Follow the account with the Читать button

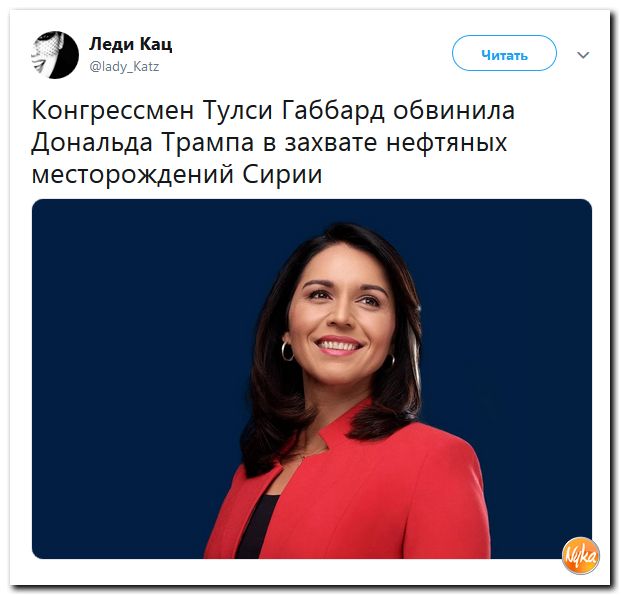[x=504, y=53]
